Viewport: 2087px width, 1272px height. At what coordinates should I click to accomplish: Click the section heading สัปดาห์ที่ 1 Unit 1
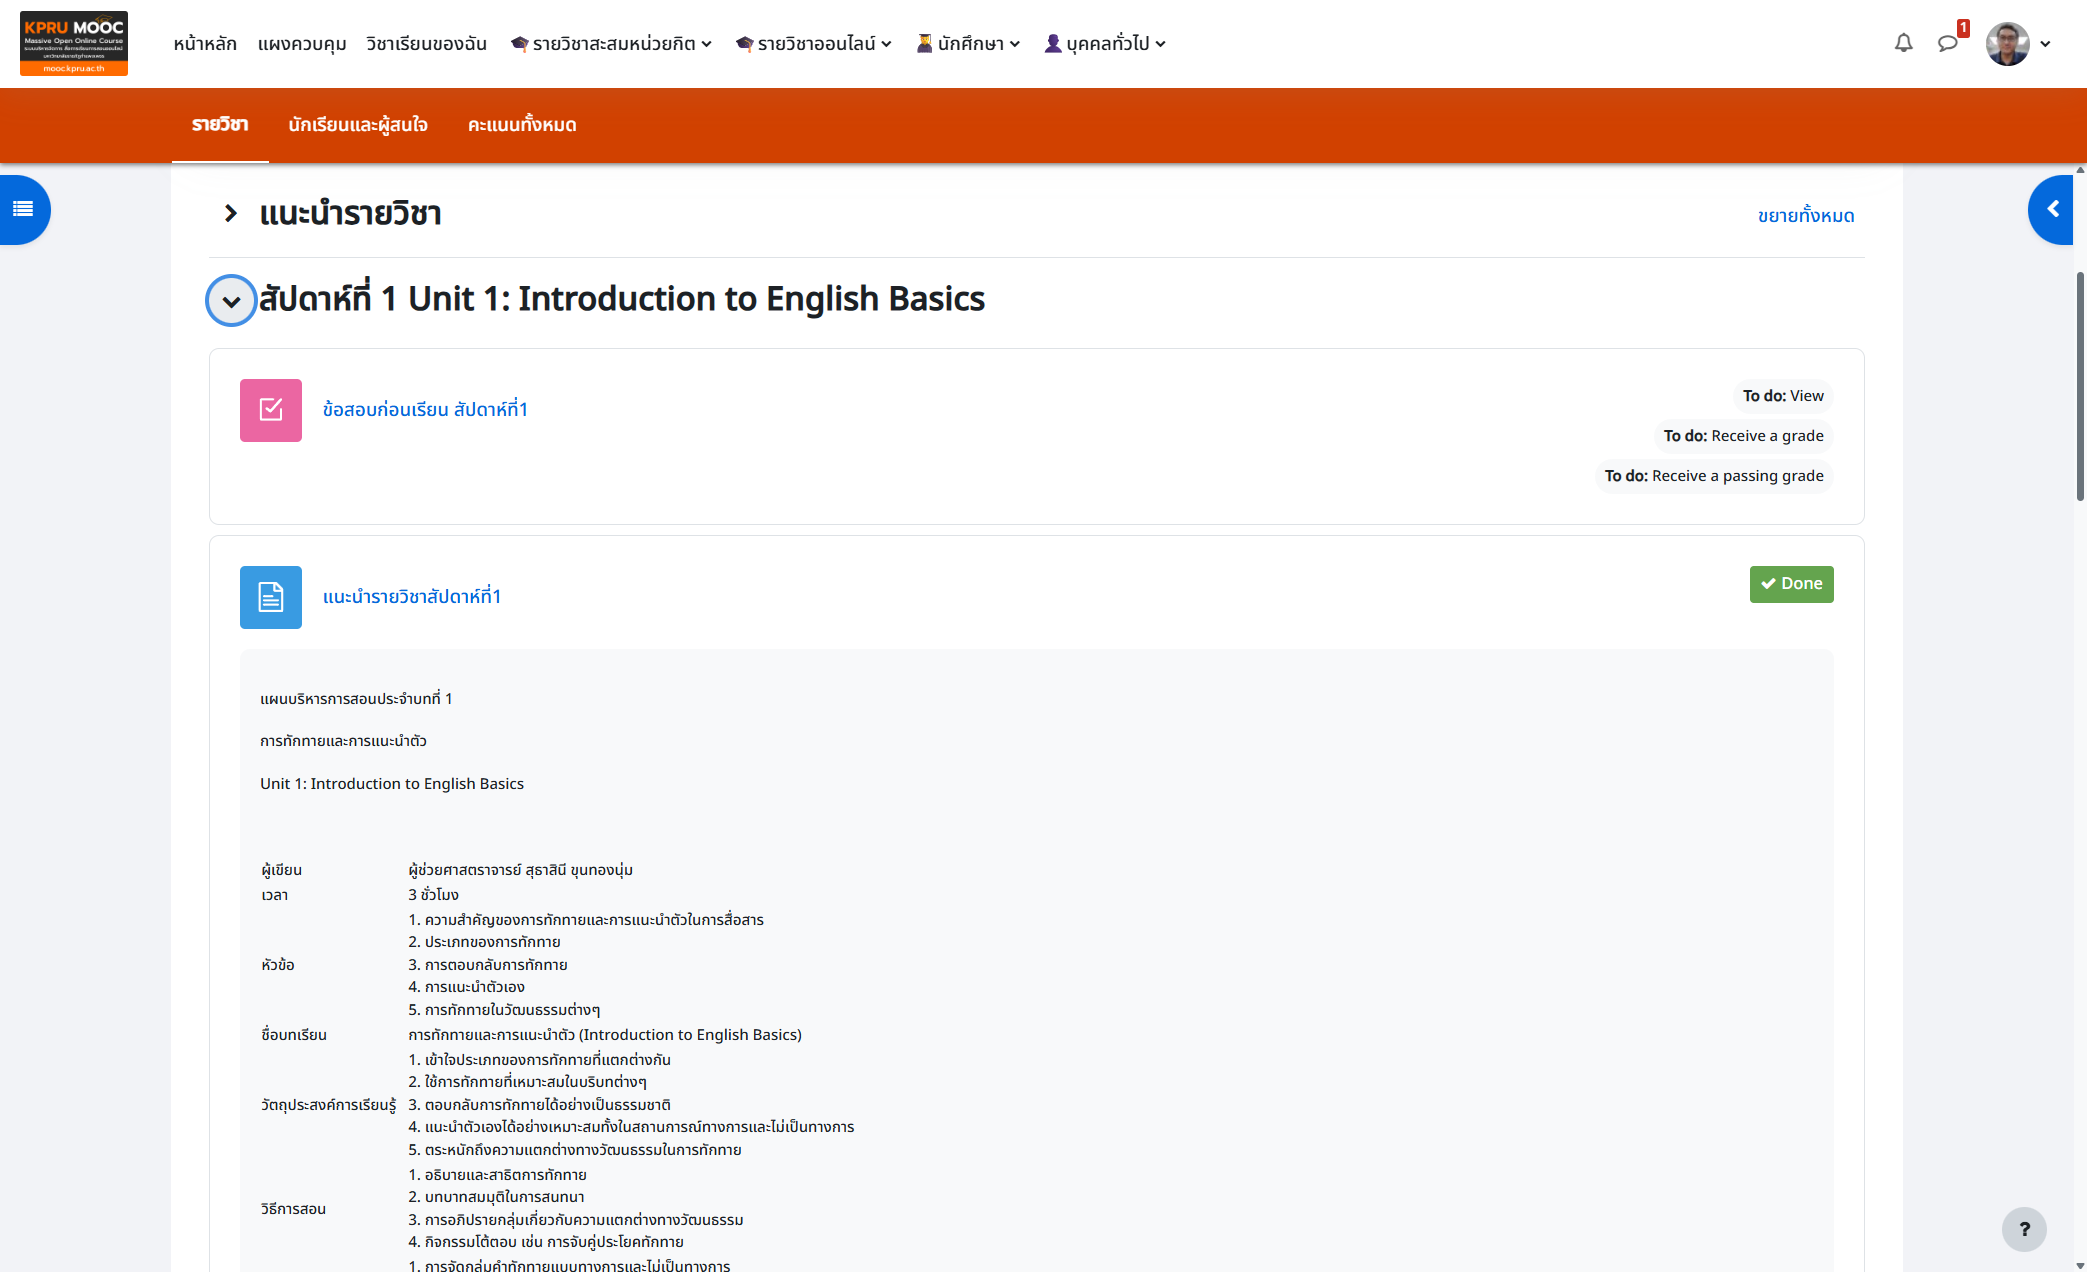pos(622,299)
